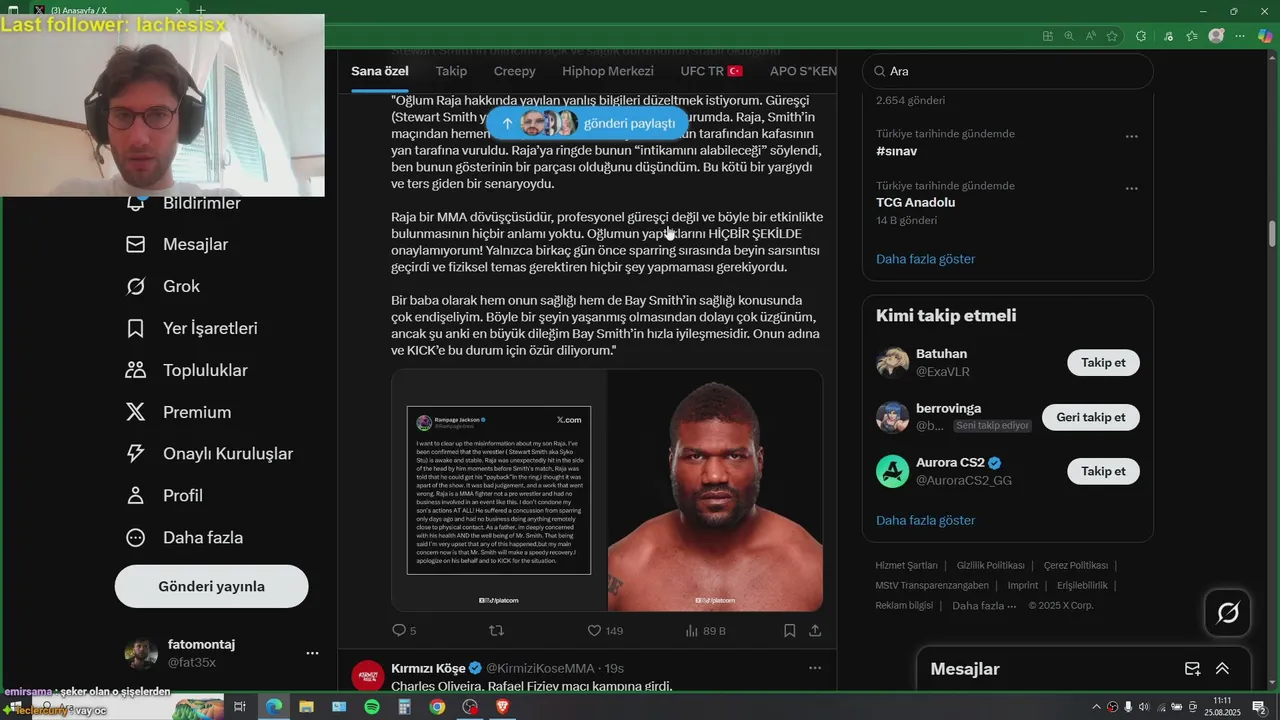Open Grok icon in sidebar

click(136, 286)
